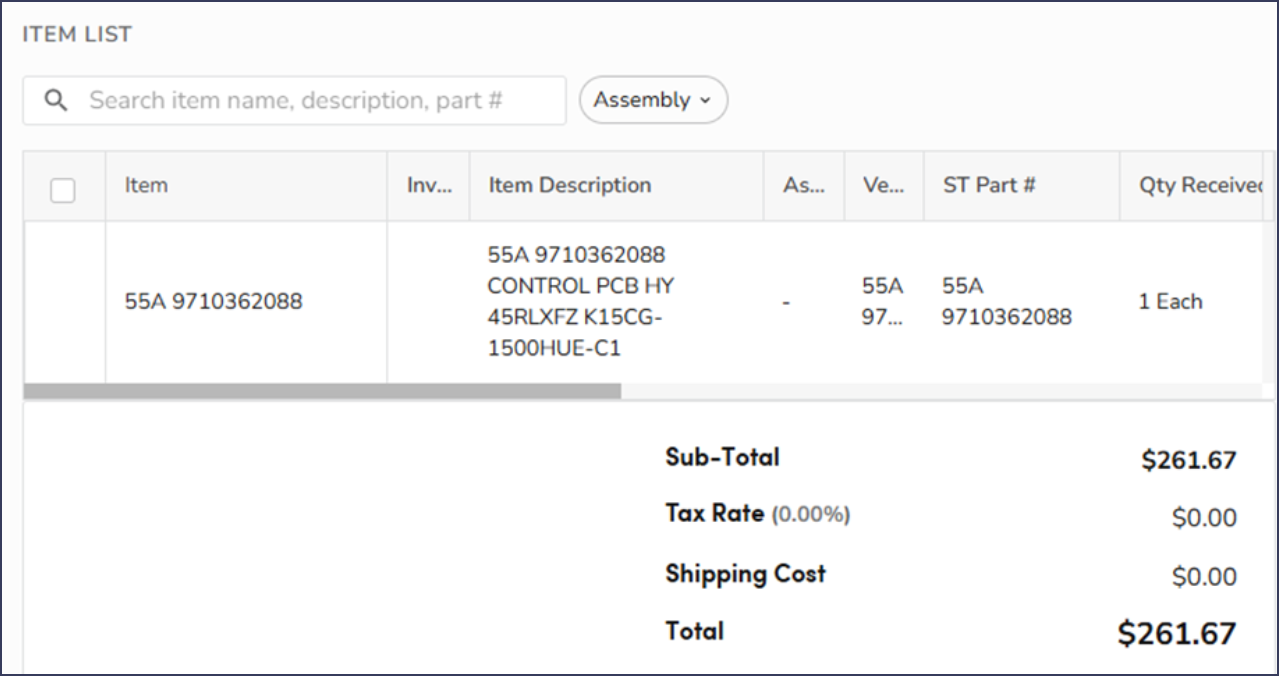Click the Sub-Total label

coord(722,457)
